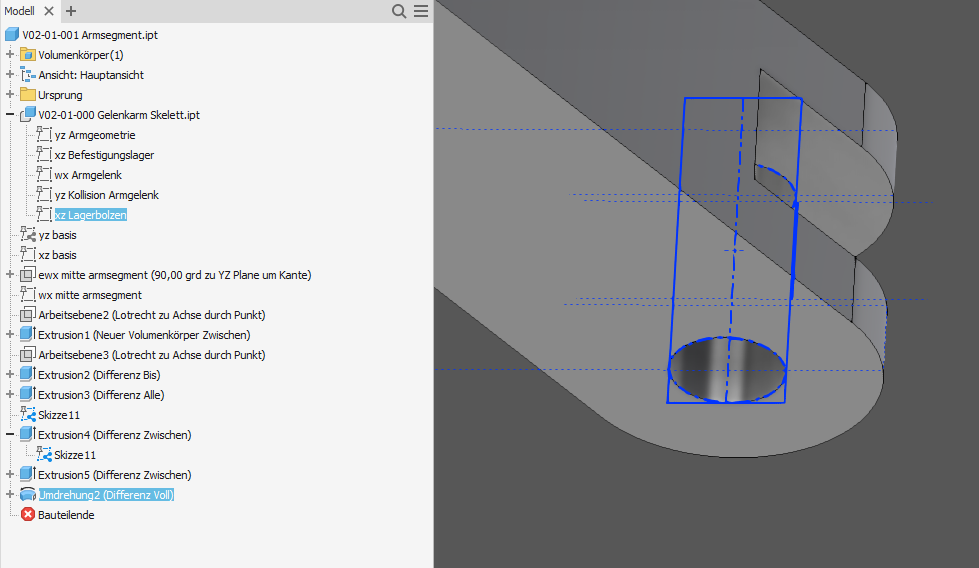Image resolution: width=979 pixels, height=568 pixels.
Task: Select Extrusion1 (Neuer Volumenkörper Zwischen)
Action: coord(144,335)
